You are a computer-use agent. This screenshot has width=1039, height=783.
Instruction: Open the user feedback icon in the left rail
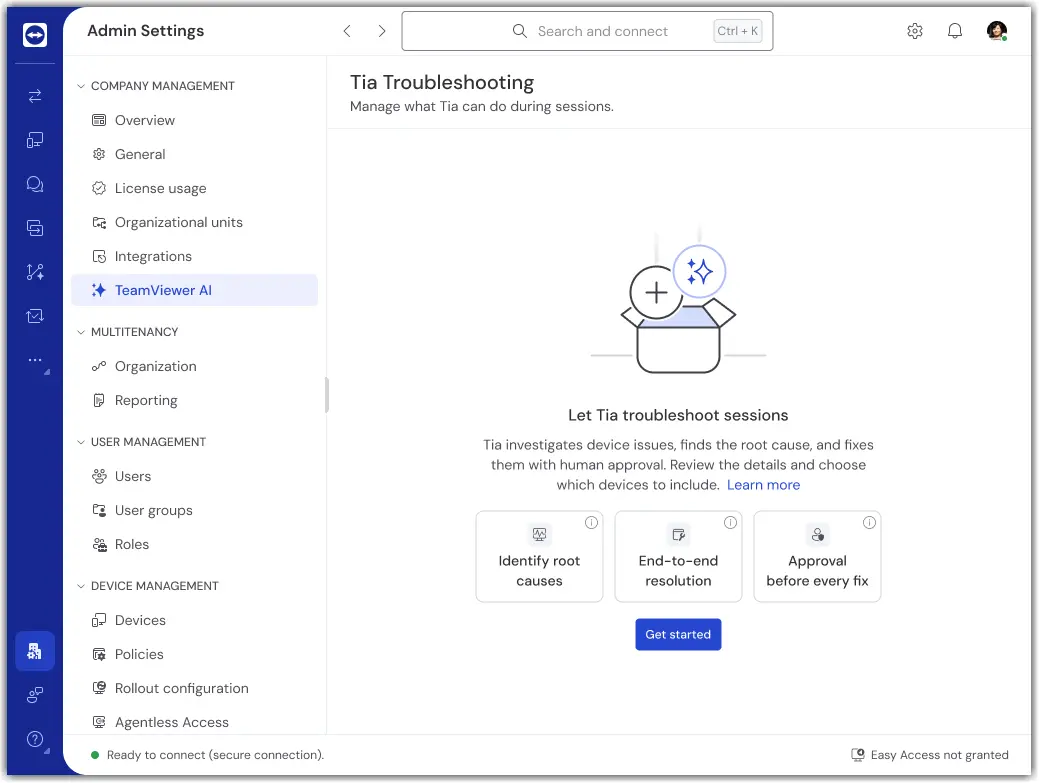(34, 695)
